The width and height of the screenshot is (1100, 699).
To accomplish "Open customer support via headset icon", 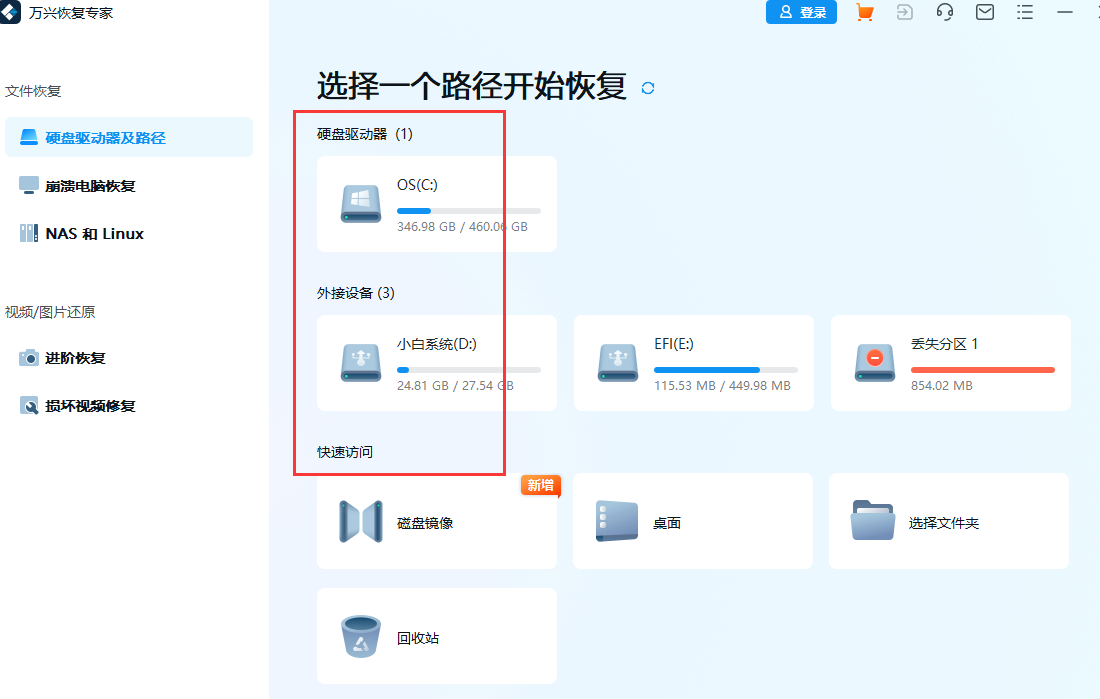I will [x=944, y=12].
